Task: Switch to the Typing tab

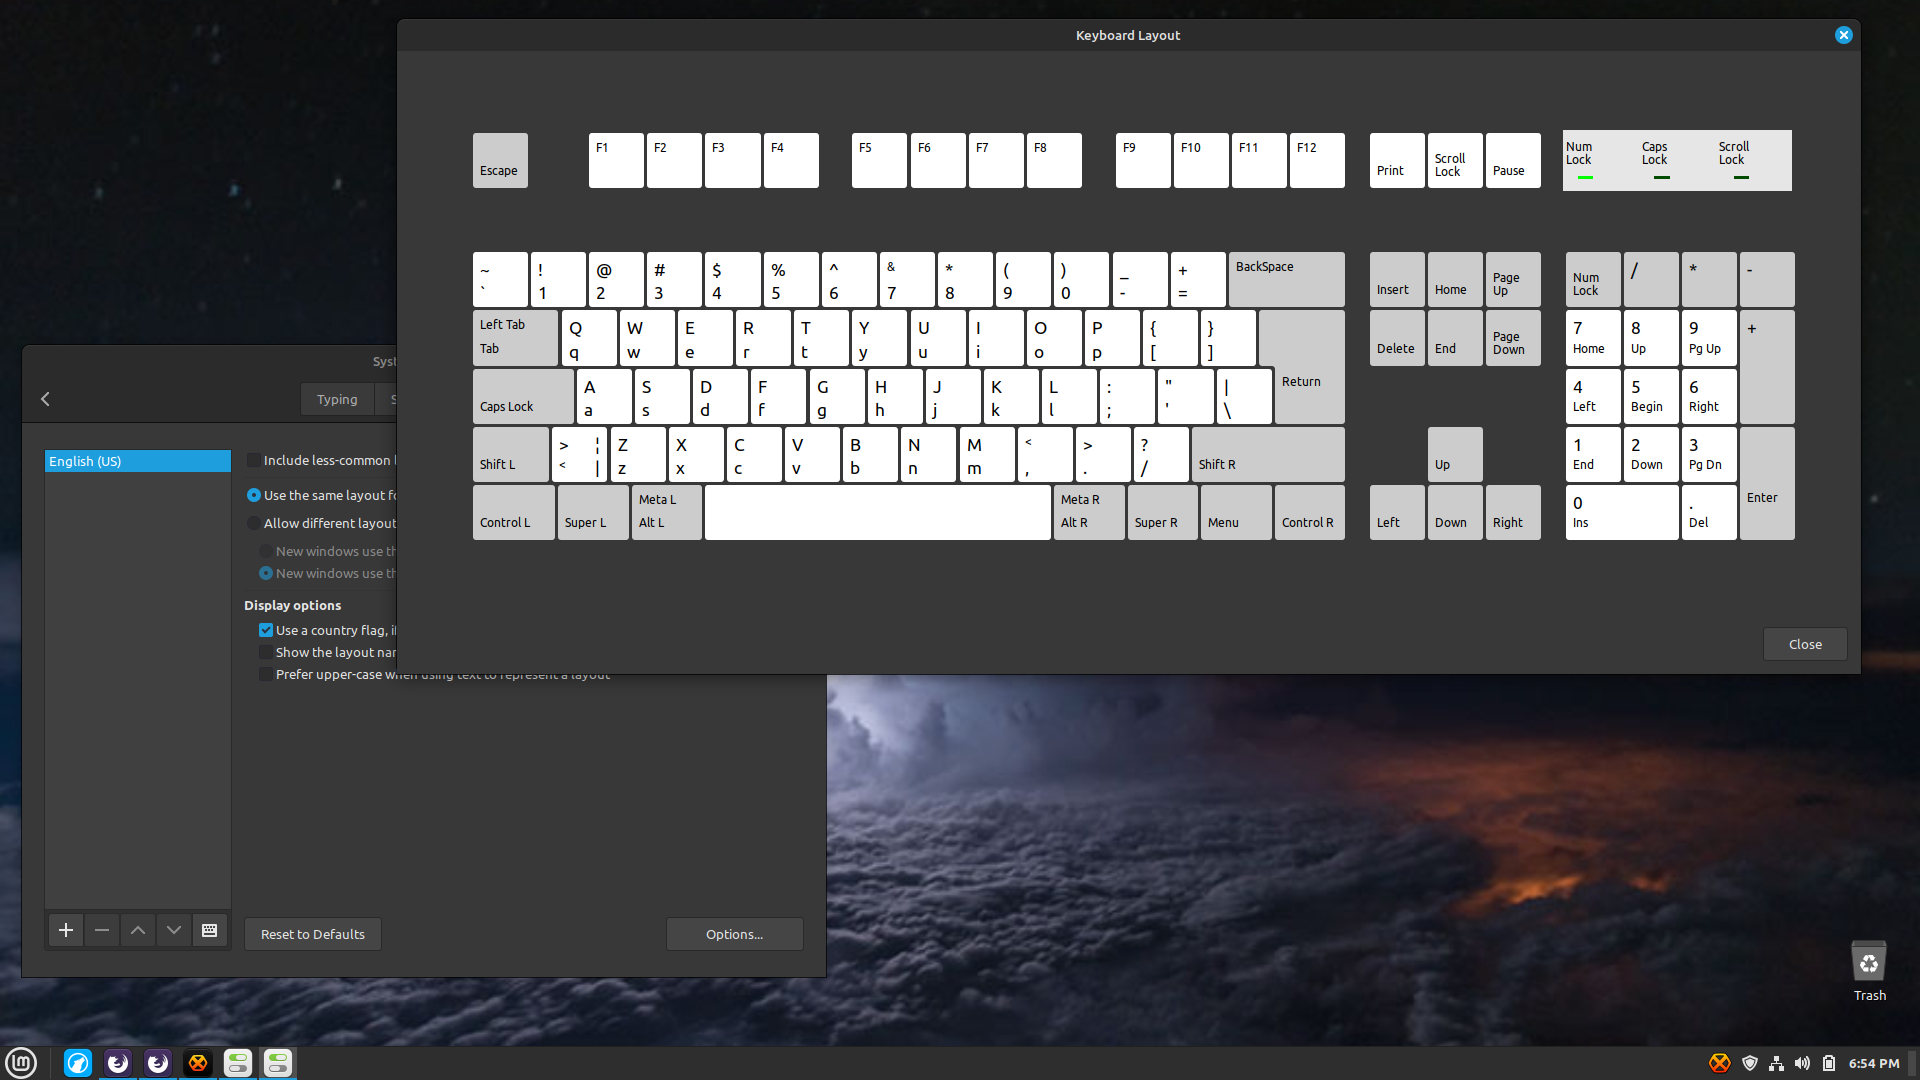Action: tap(337, 399)
